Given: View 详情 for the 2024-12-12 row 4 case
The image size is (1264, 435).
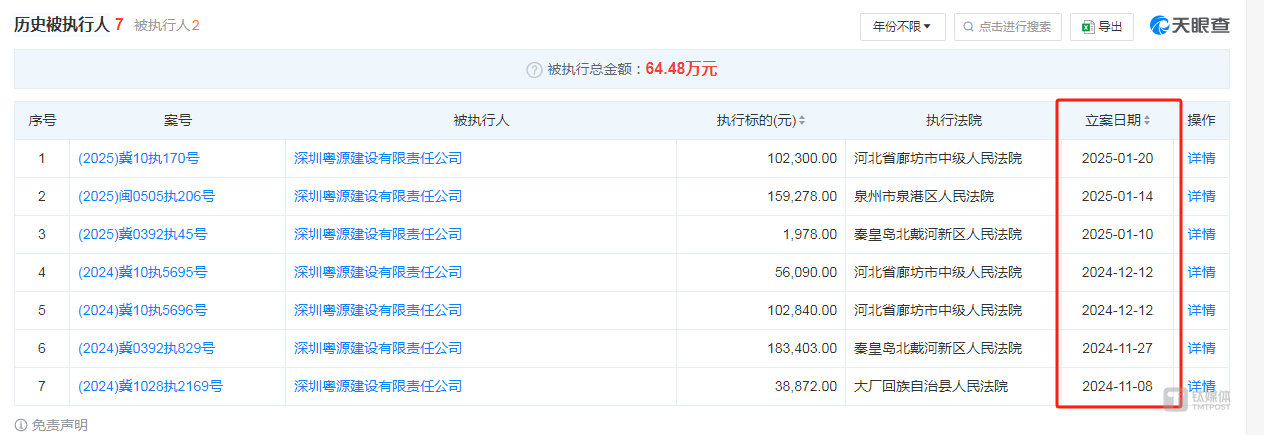Looking at the screenshot, I should tap(1201, 272).
